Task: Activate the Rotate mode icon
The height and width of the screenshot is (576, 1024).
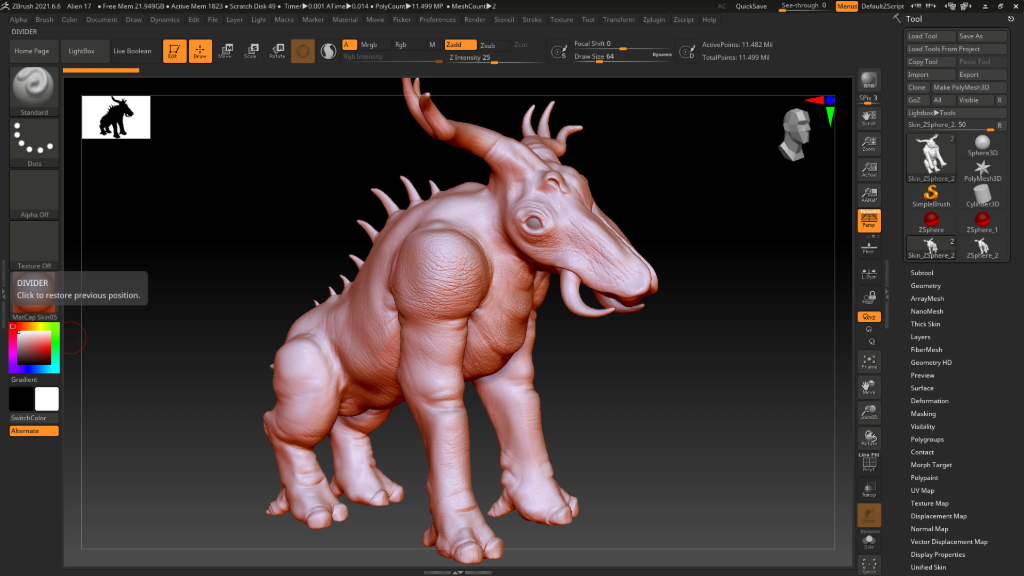Action: click(x=277, y=51)
